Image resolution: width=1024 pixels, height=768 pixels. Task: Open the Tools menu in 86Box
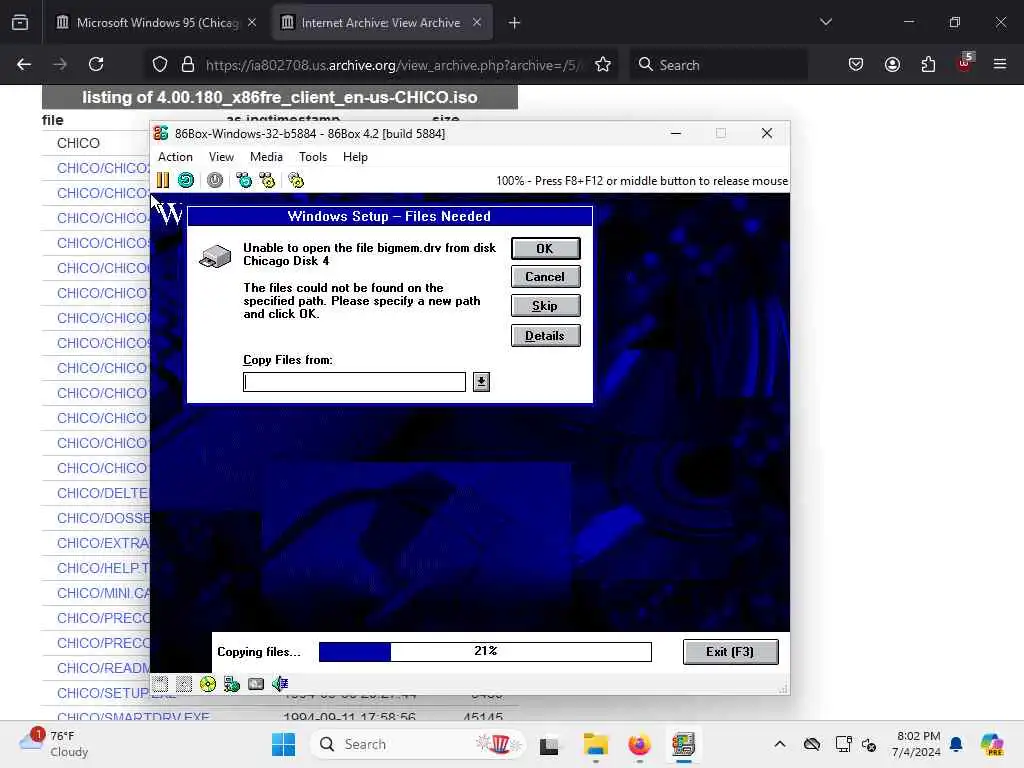tap(313, 157)
